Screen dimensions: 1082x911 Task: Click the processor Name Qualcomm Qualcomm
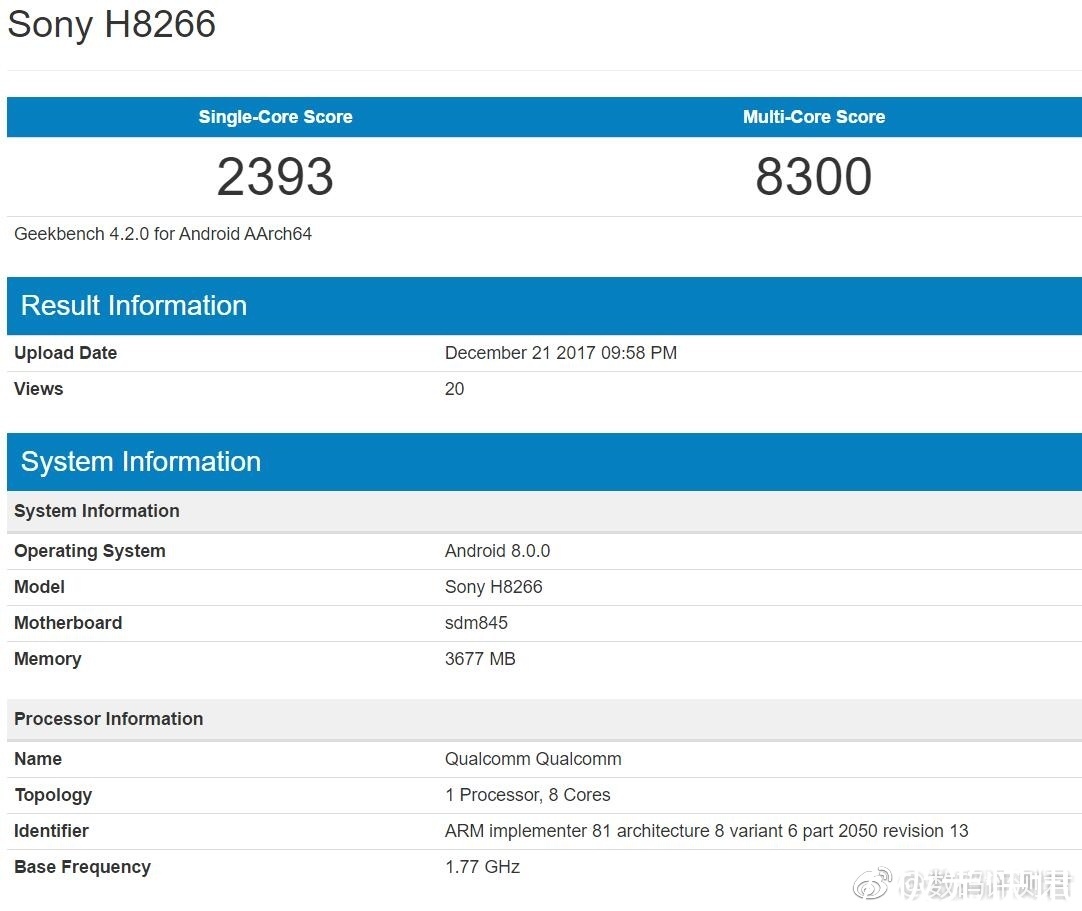tap(533, 758)
